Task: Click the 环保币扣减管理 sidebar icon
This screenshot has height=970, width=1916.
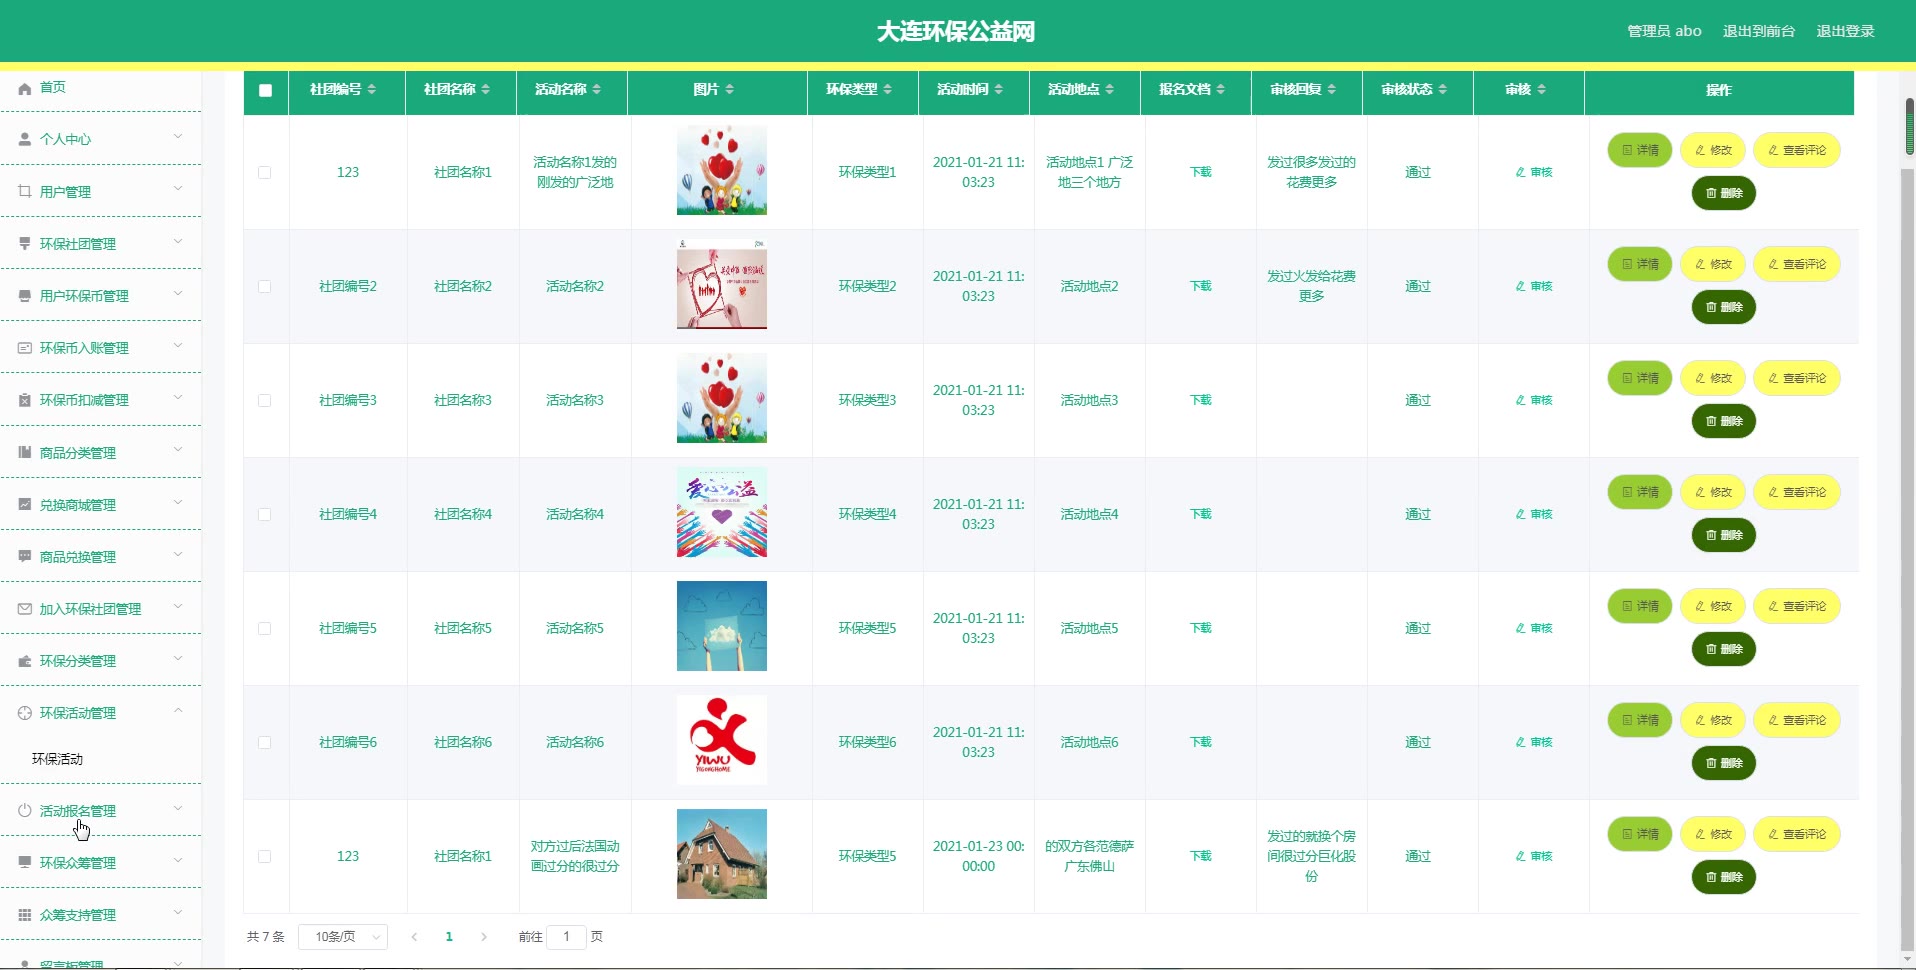Action: click(25, 400)
